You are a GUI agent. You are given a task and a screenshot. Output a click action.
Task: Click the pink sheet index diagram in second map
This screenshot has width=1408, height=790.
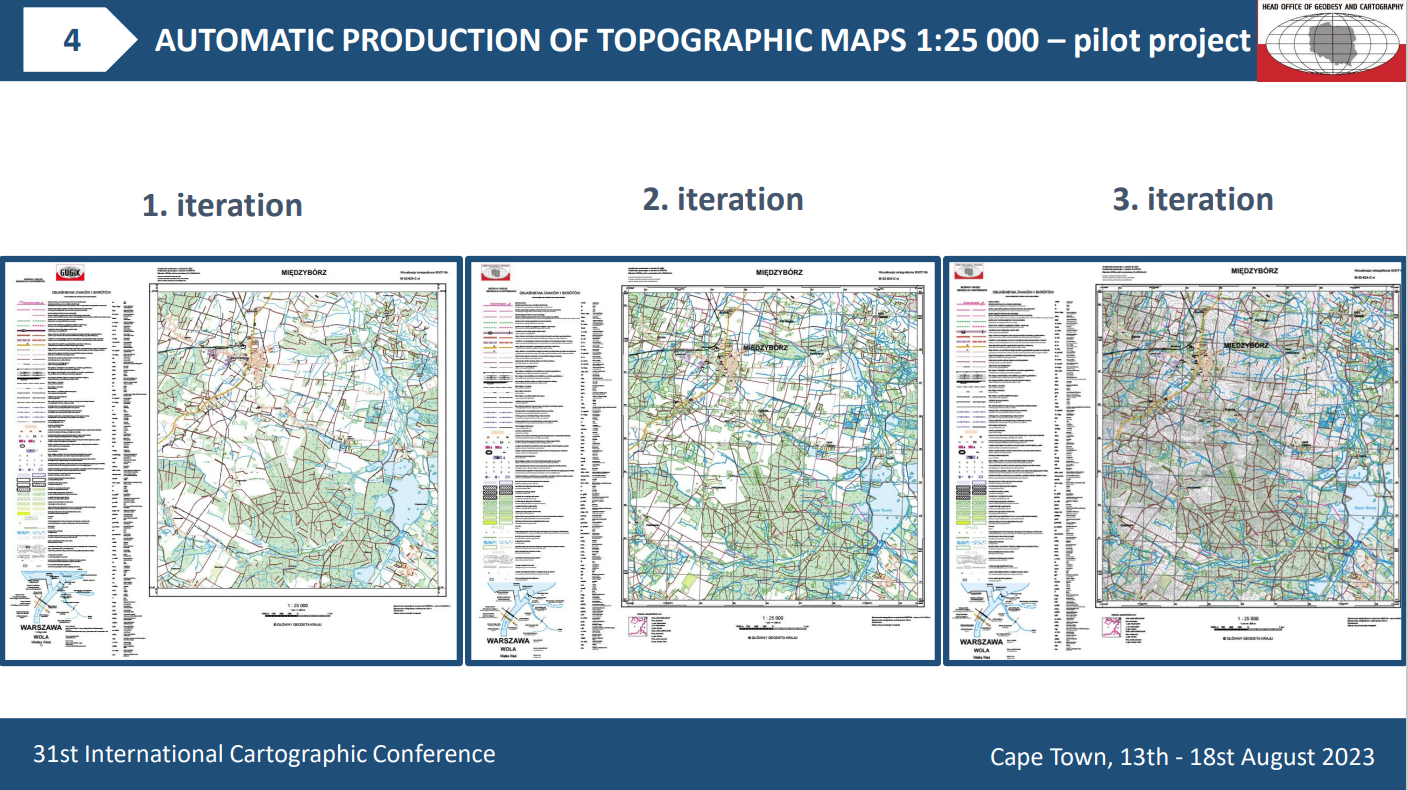[x=634, y=628]
